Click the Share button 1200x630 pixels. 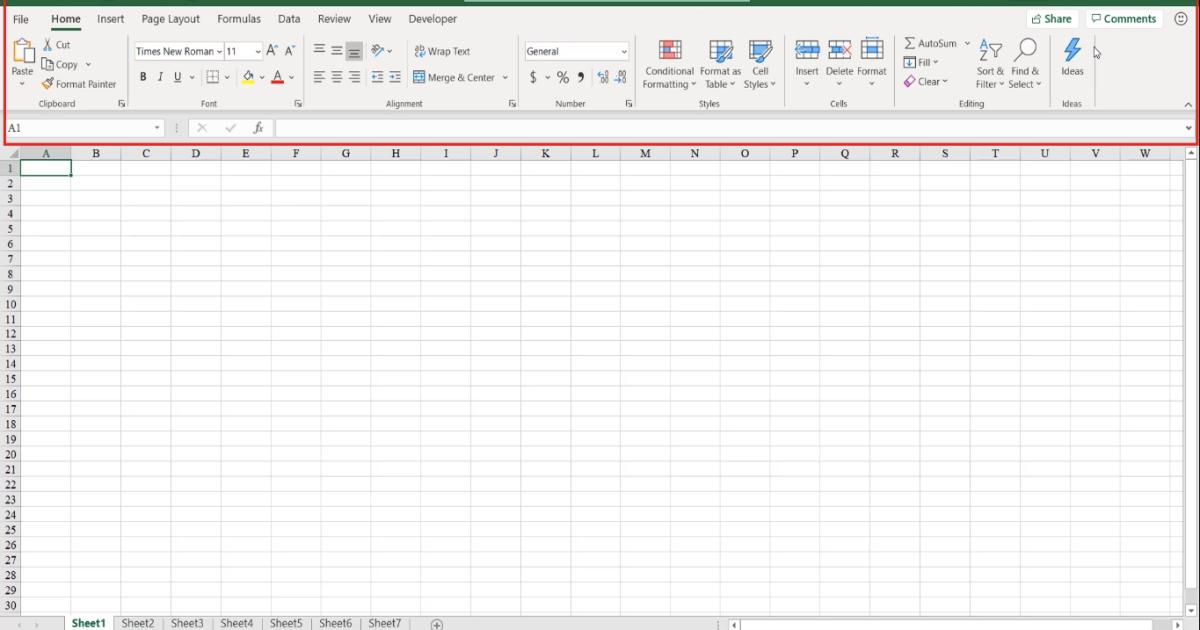point(1052,18)
